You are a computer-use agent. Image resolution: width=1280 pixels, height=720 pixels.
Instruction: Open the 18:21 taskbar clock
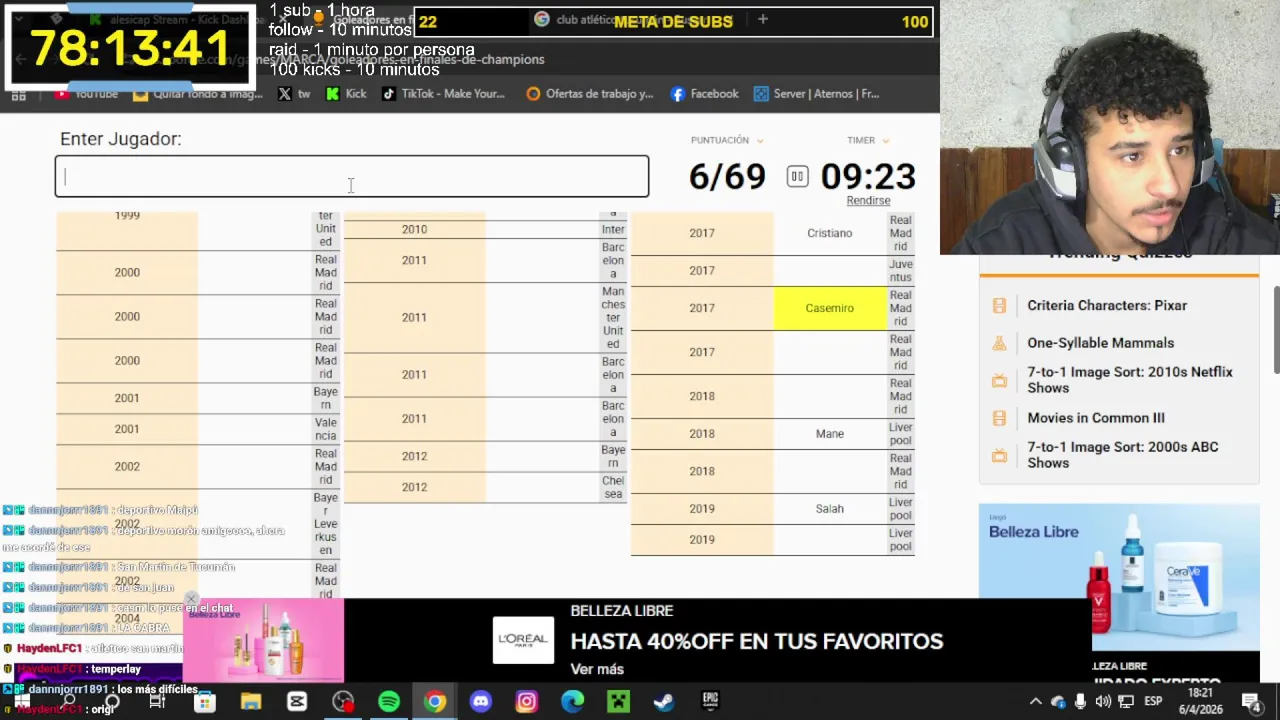(1201, 701)
